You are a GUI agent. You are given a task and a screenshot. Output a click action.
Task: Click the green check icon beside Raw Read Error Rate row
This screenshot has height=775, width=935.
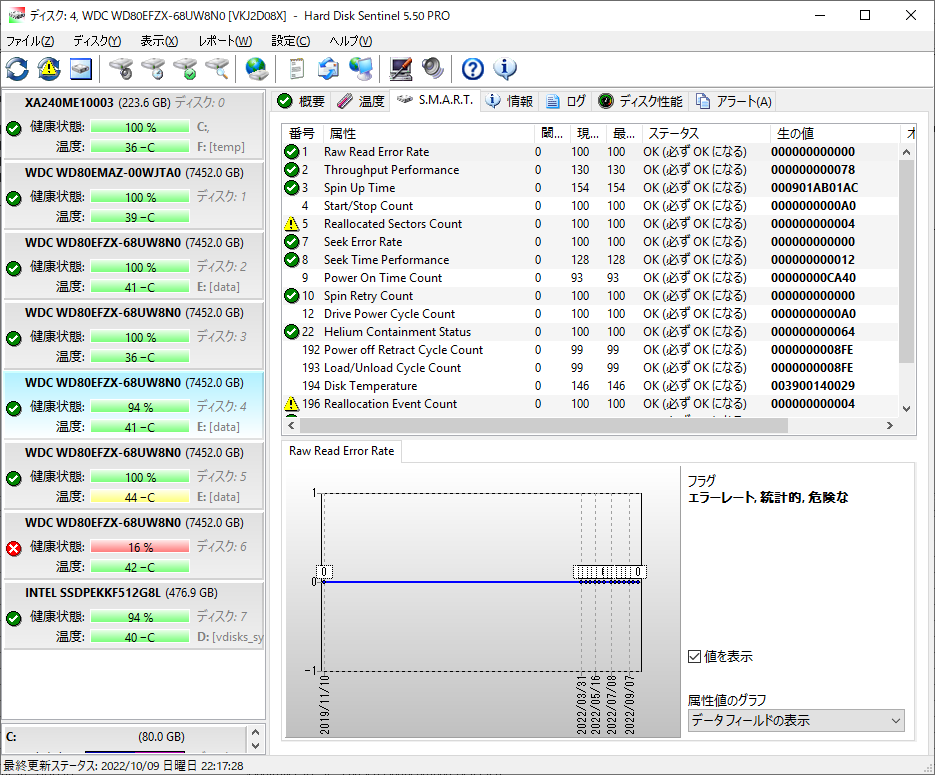click(x=292, y=152)
